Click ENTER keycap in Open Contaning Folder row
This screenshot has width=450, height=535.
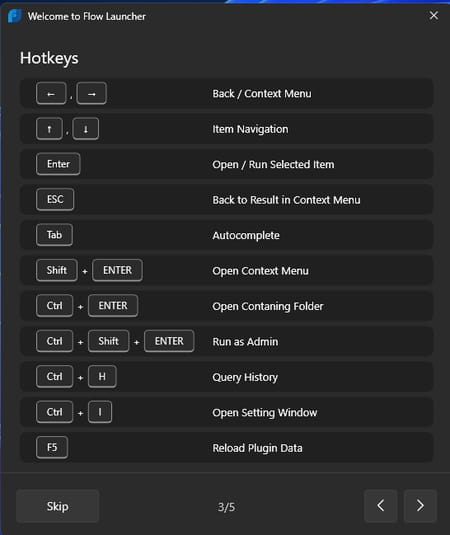pyautogui.click(x=113, y=306)
